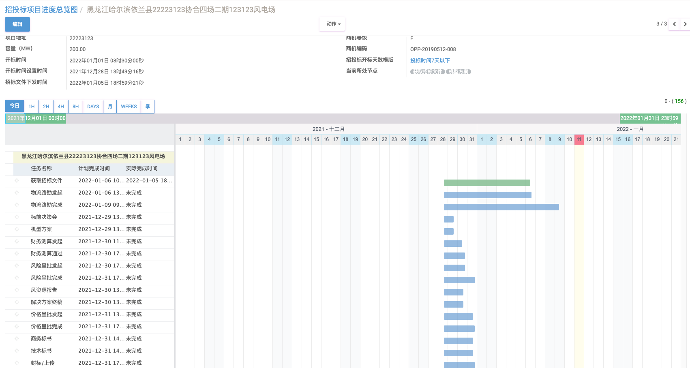This screenshot has width=690, height=368.
Task: Click the gray date range bar above the Gantt
Action: pyautogui.click(x=343, y=118)
